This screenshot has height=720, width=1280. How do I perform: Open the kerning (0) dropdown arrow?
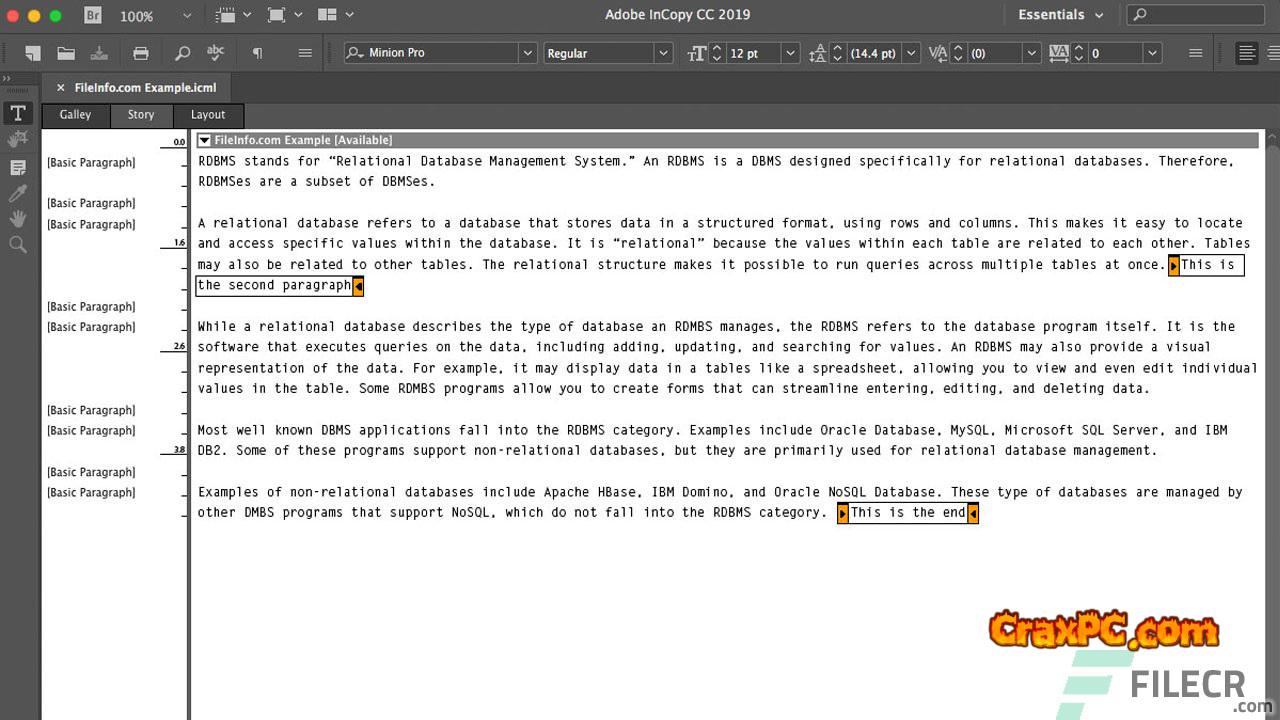pos(1032,53)
